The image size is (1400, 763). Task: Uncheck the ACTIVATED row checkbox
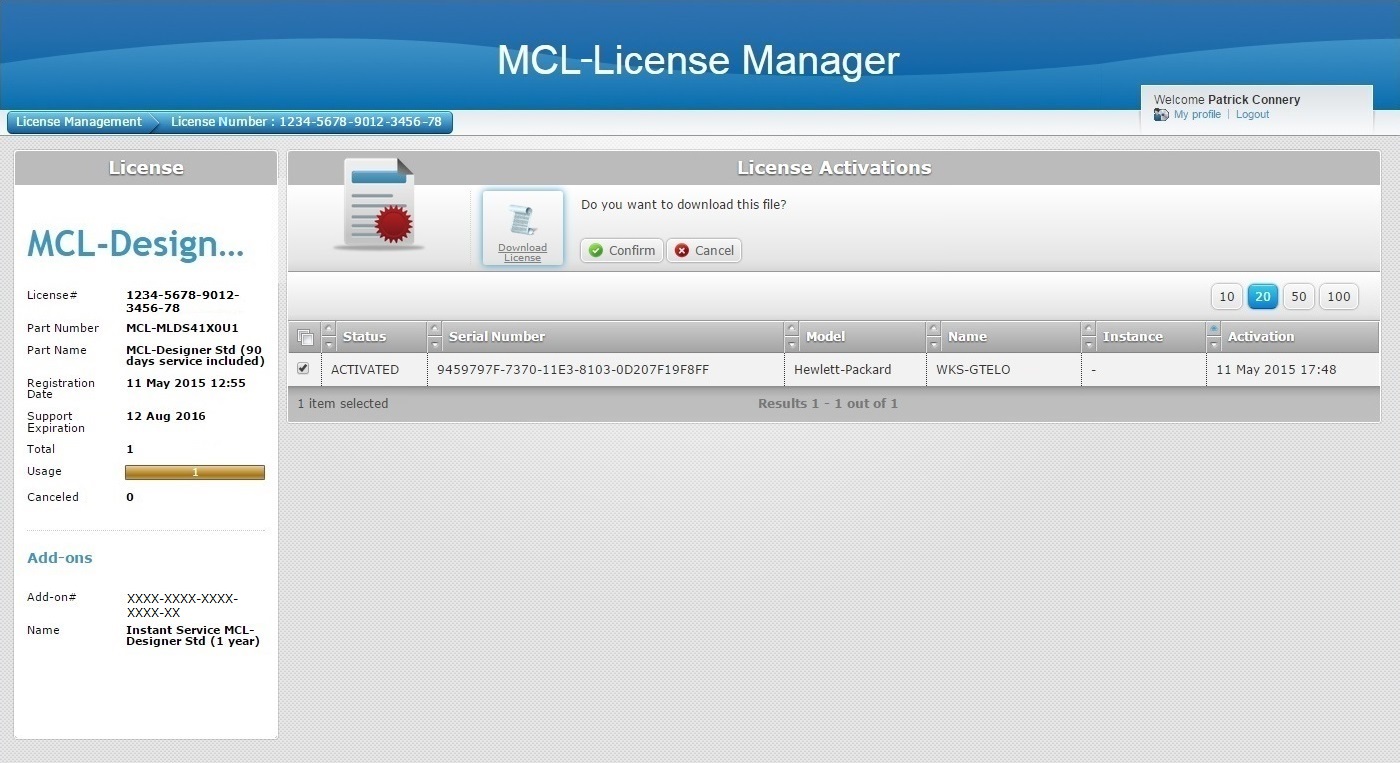pyautogui.click(x=303, y=369)
